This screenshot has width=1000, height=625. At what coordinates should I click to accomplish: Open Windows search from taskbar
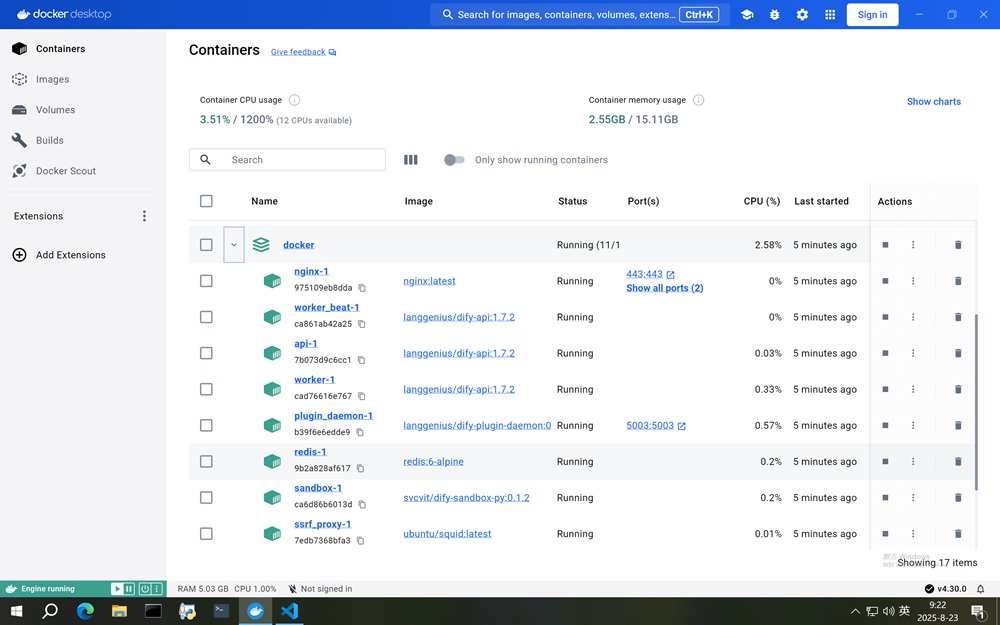[x=50, y=611]
